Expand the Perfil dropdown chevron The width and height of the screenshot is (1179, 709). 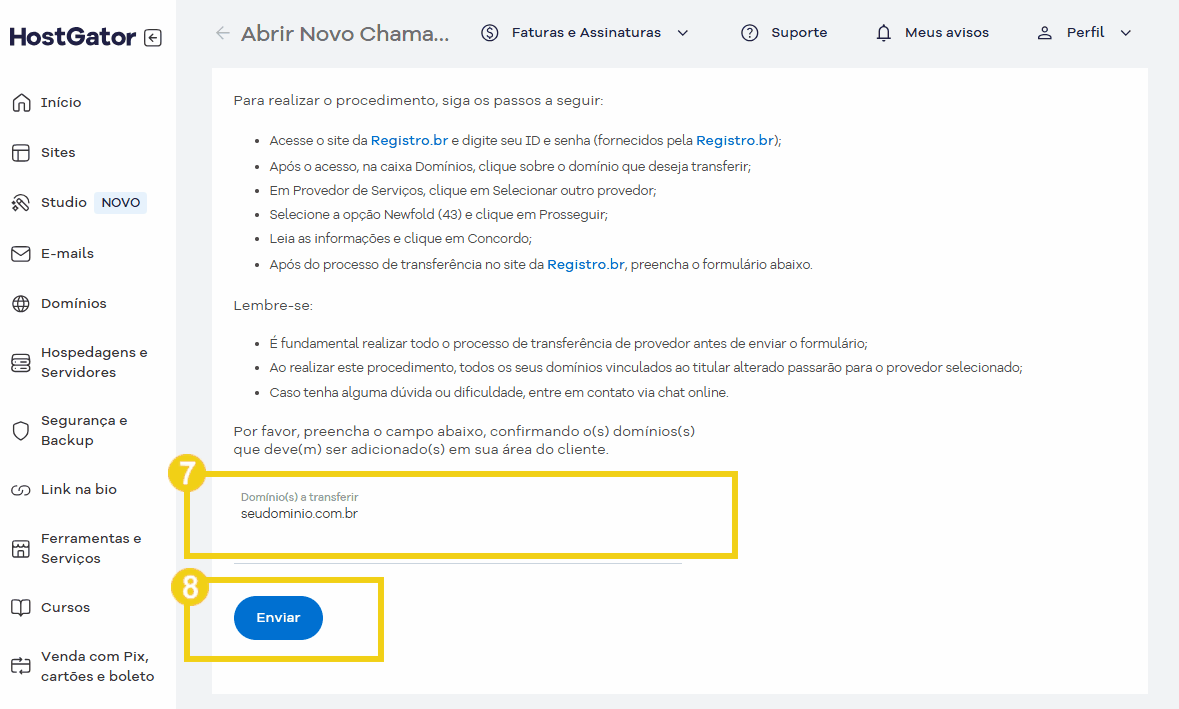(1126, 33)
